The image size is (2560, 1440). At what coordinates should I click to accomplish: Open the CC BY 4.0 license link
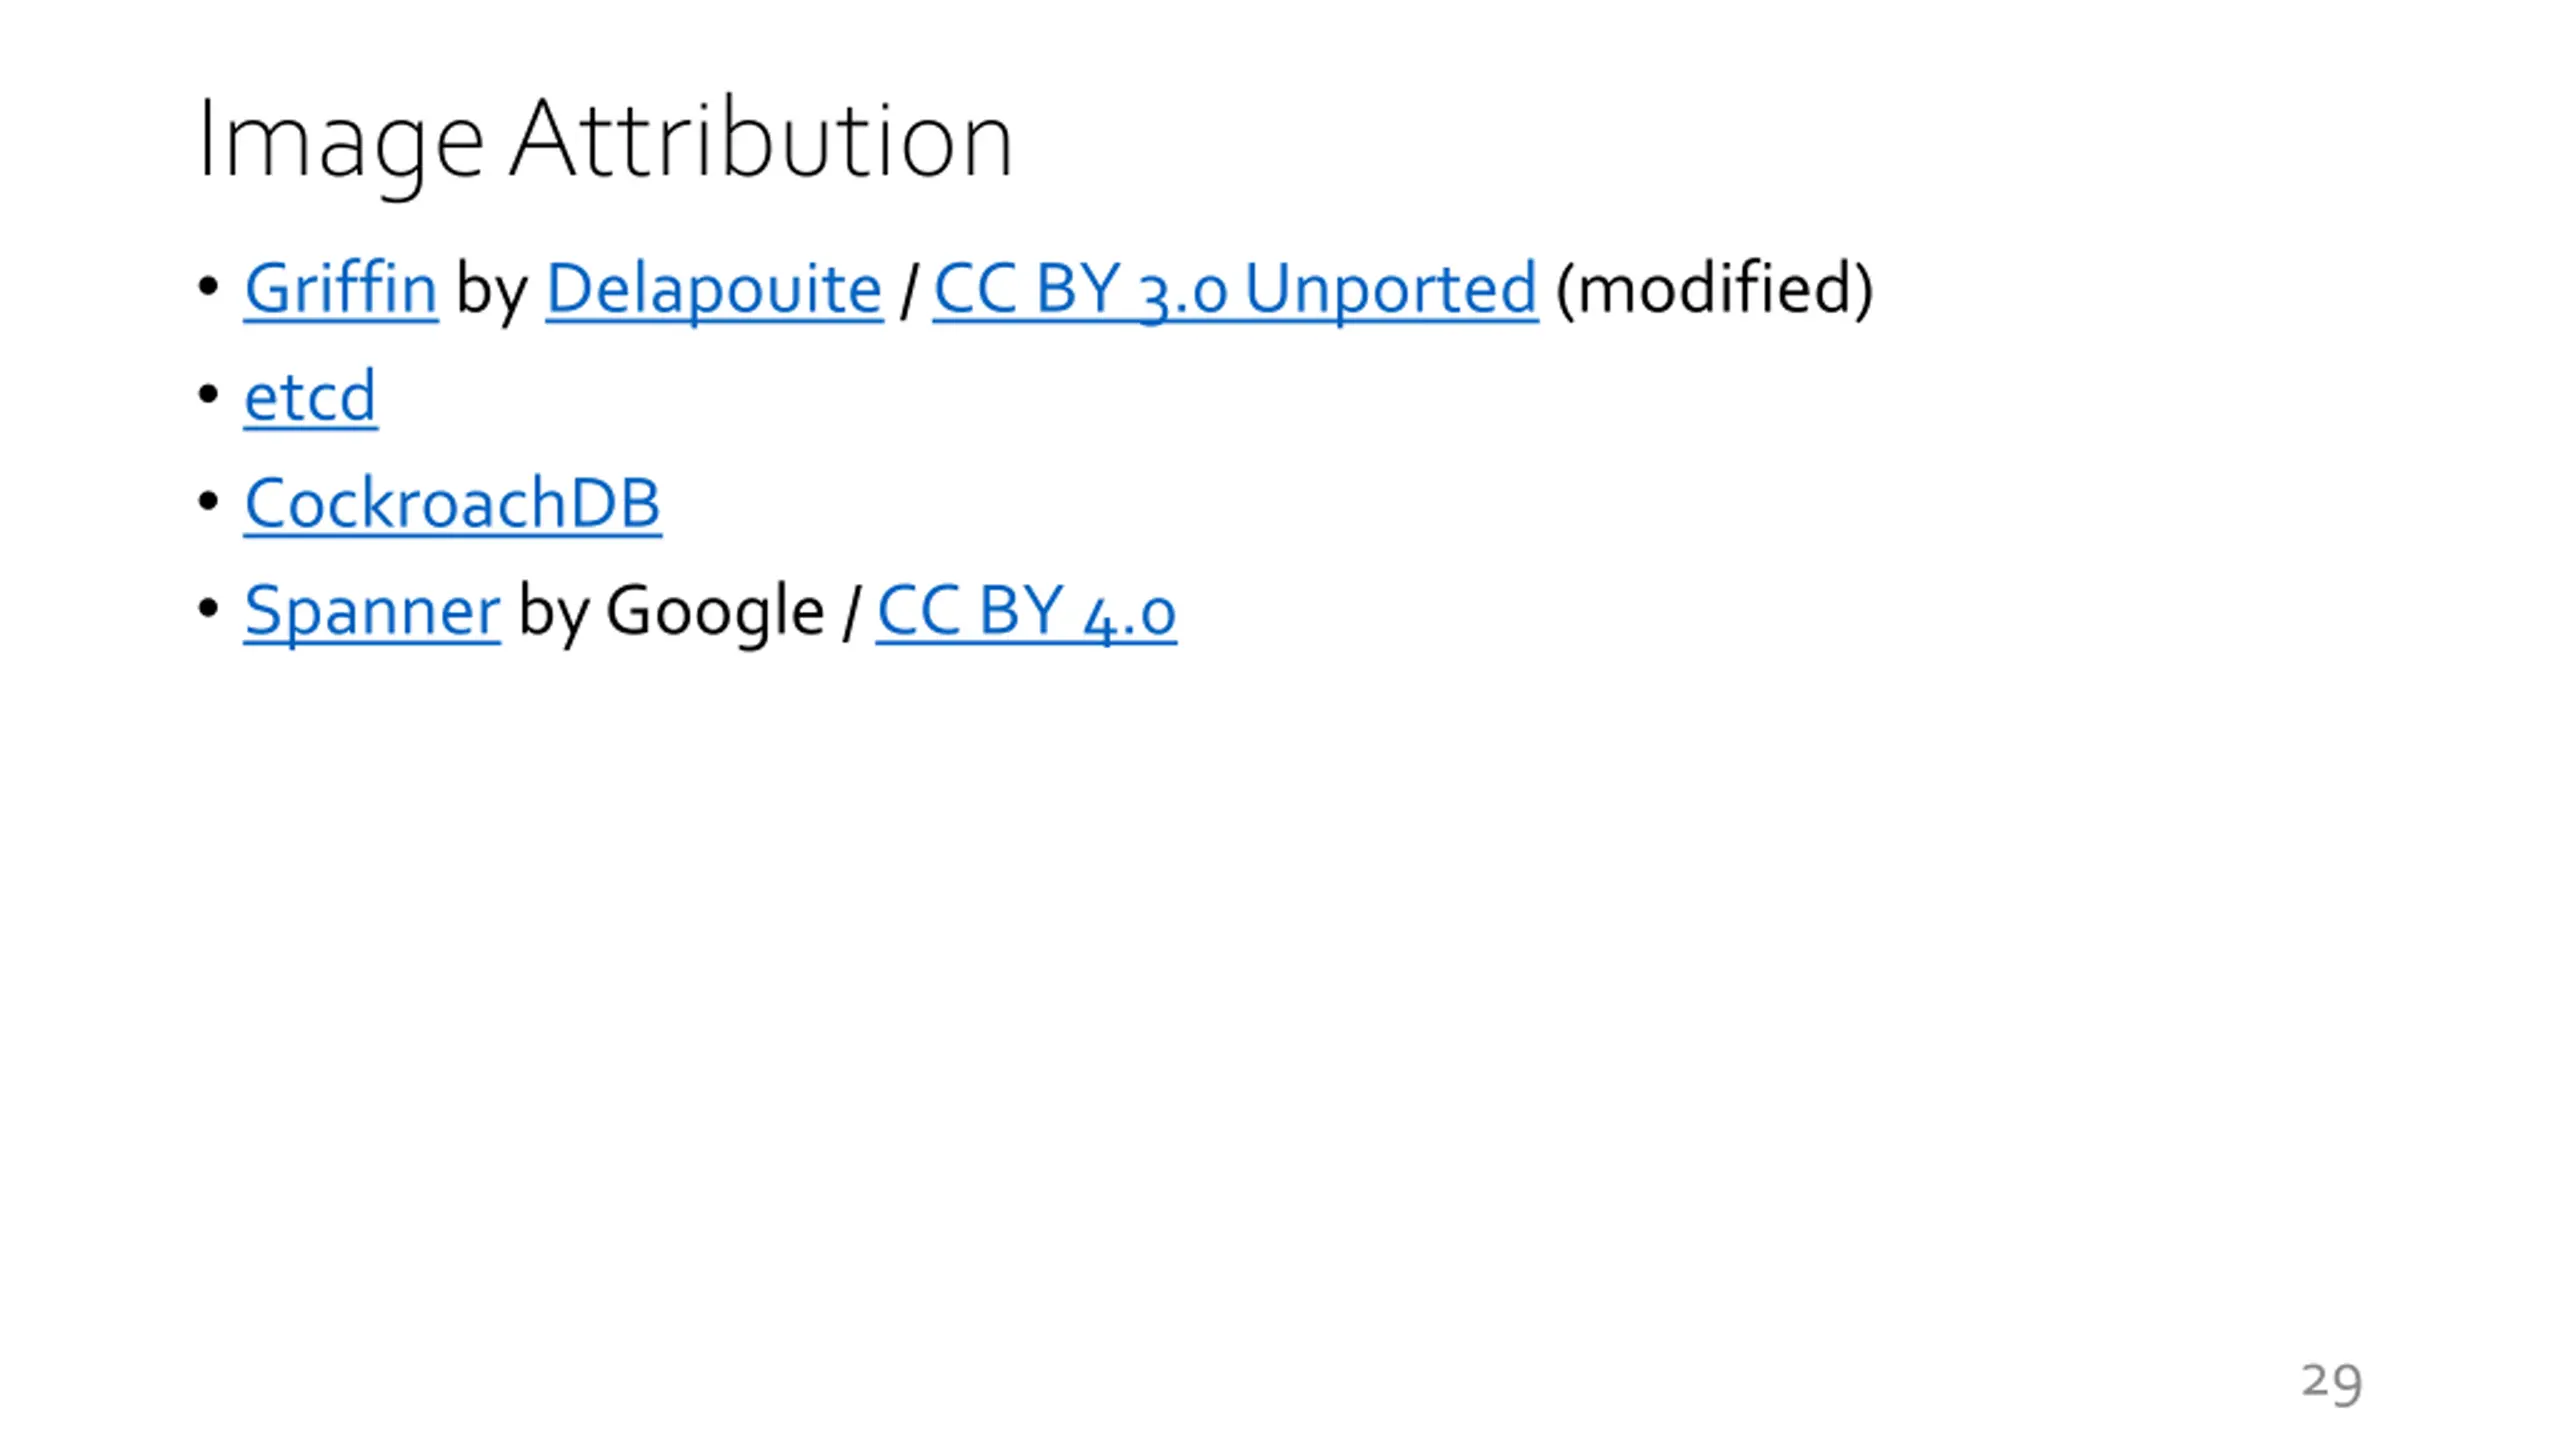[1026, 611]
